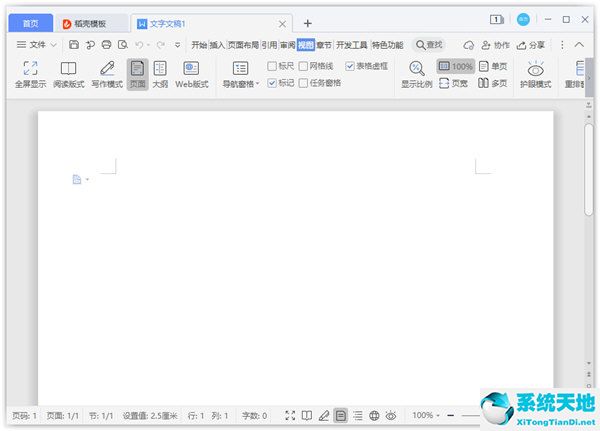
Task: Select 多页 multiple pages view
Action: [493, 83]
